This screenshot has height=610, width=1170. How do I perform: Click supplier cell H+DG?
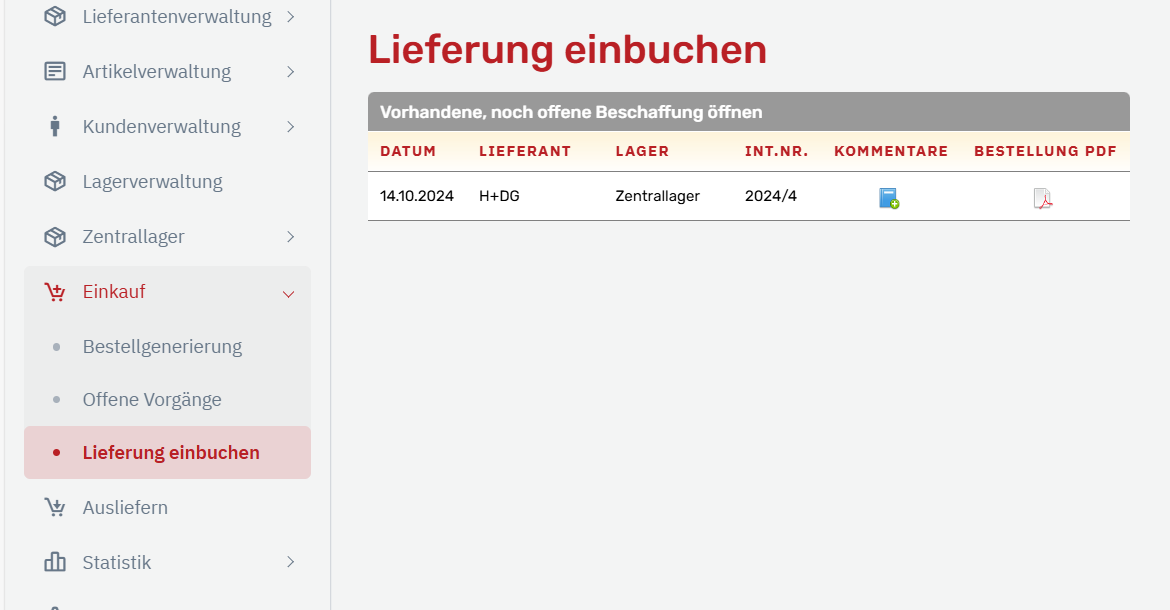point(499,196)
